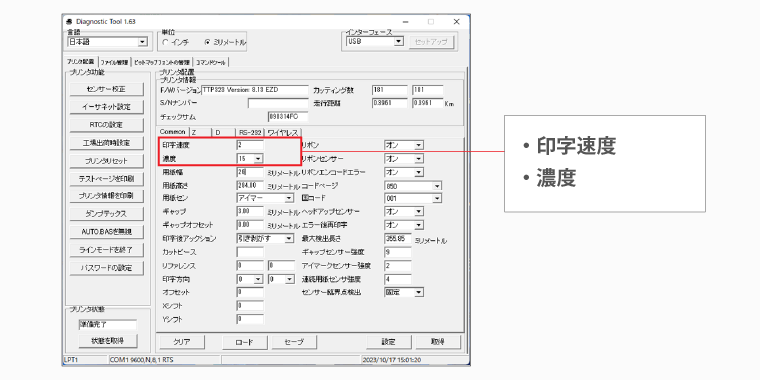The height and width of the screenshot is (380, 760).
Task: Click the 状態を取得 button
Action: click(108, 341)
